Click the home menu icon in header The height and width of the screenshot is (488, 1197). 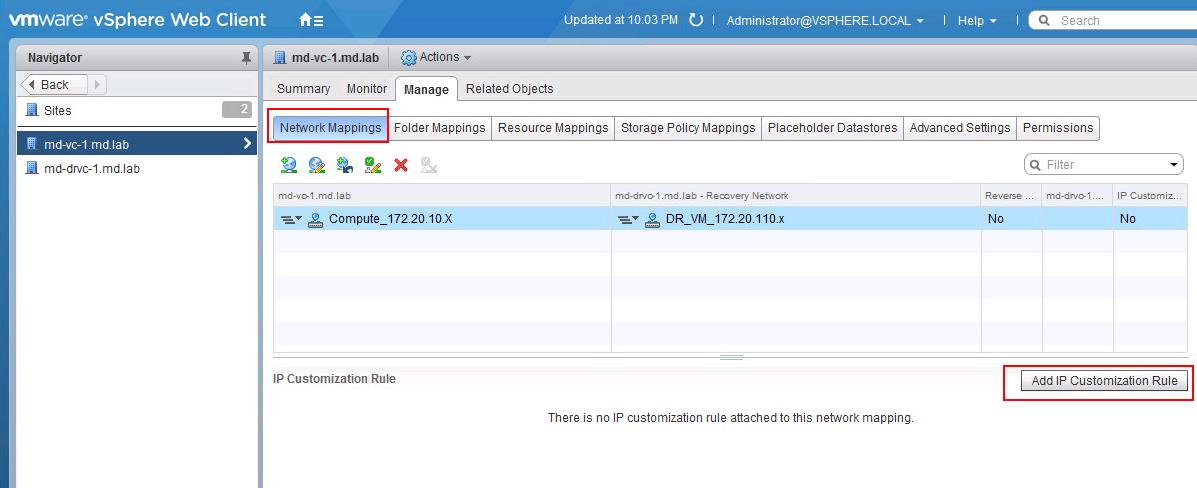[311, 21]
